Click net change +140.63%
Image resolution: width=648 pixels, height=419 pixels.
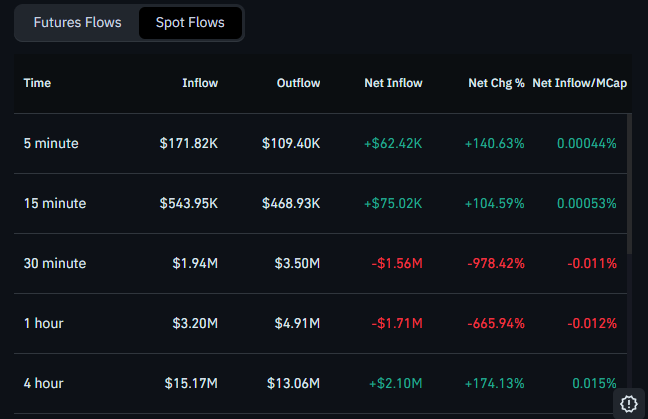click(x=495, y=143)
